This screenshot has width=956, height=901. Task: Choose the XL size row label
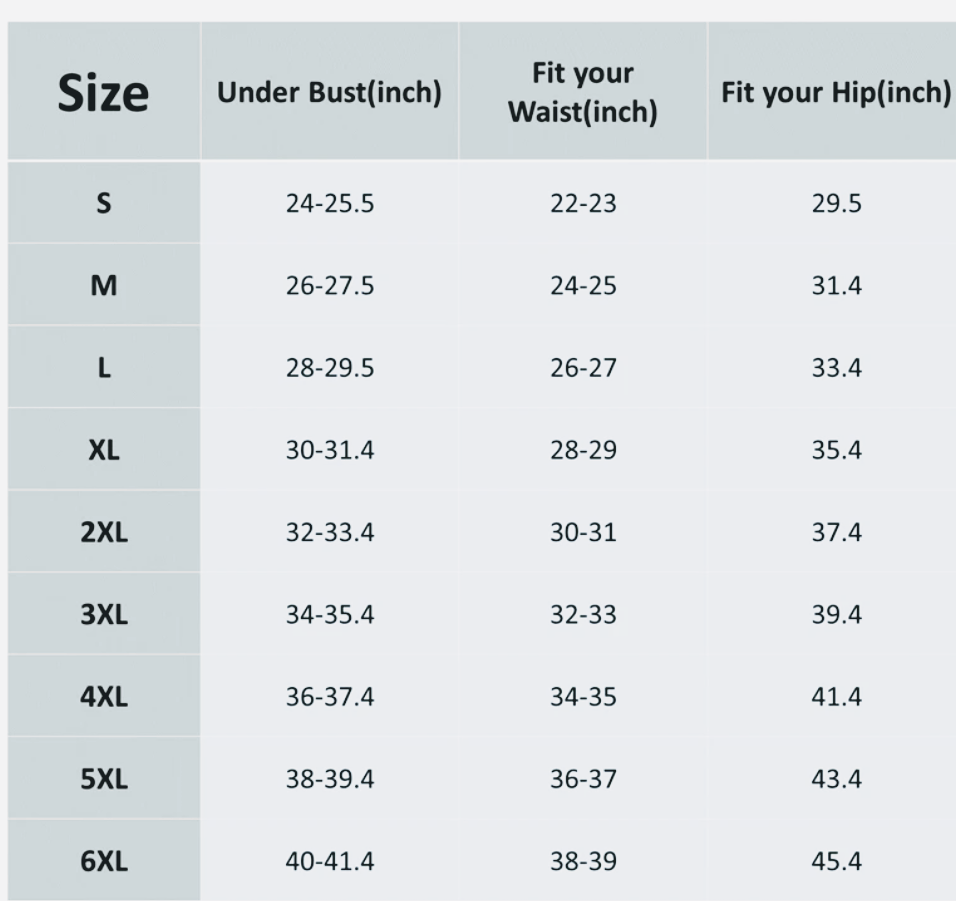coord(104,450)
